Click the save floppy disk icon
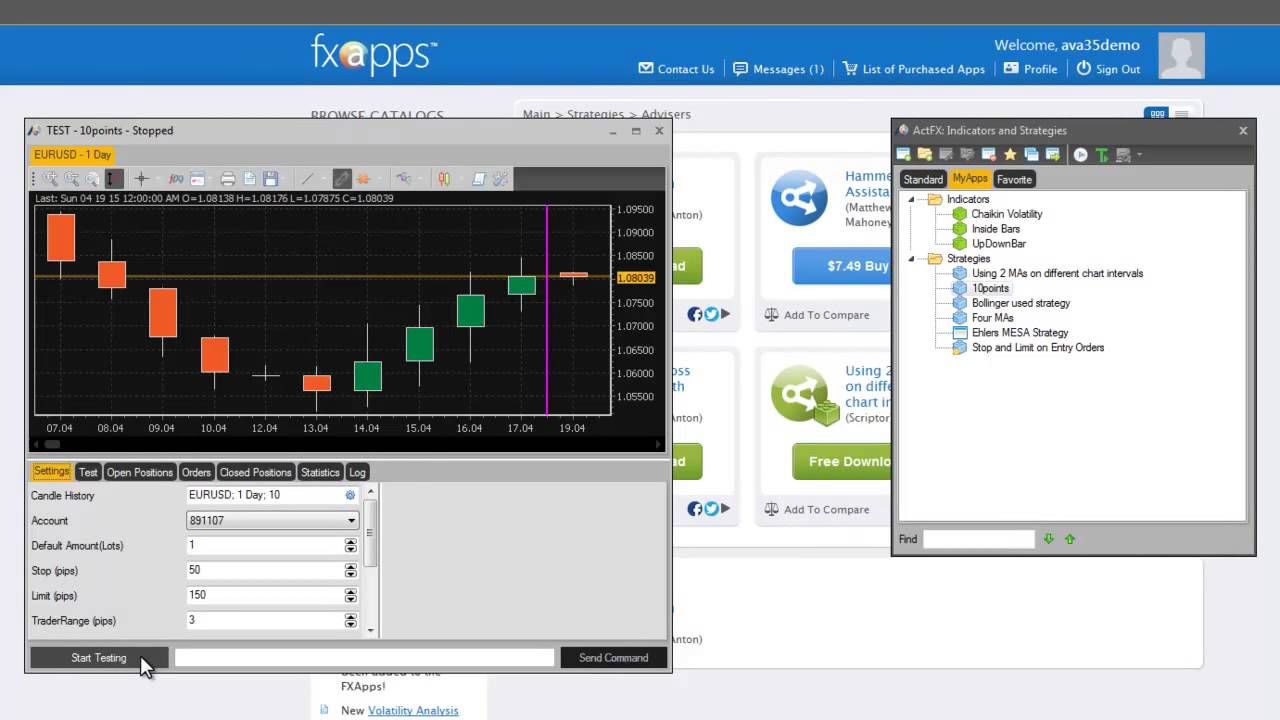The image size is (1280, 720). pyautogui.click(x=270, y=179)
